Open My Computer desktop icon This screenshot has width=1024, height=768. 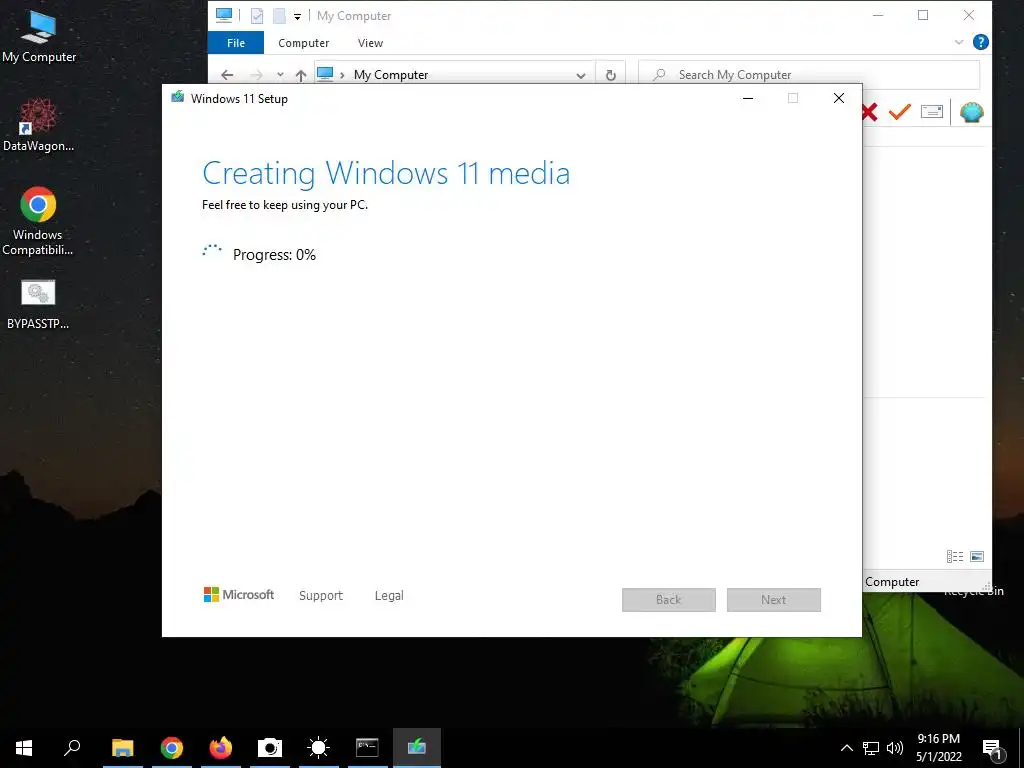39,37
